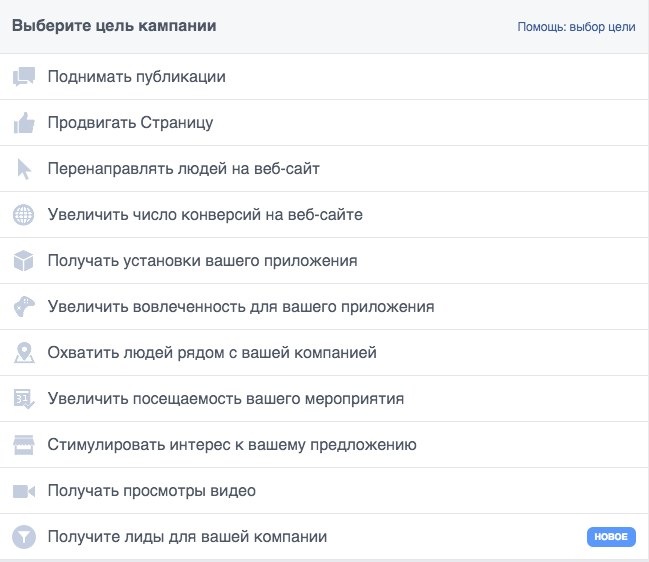Click the speech bubbles icon for boosting posts

tap(24, 77)
